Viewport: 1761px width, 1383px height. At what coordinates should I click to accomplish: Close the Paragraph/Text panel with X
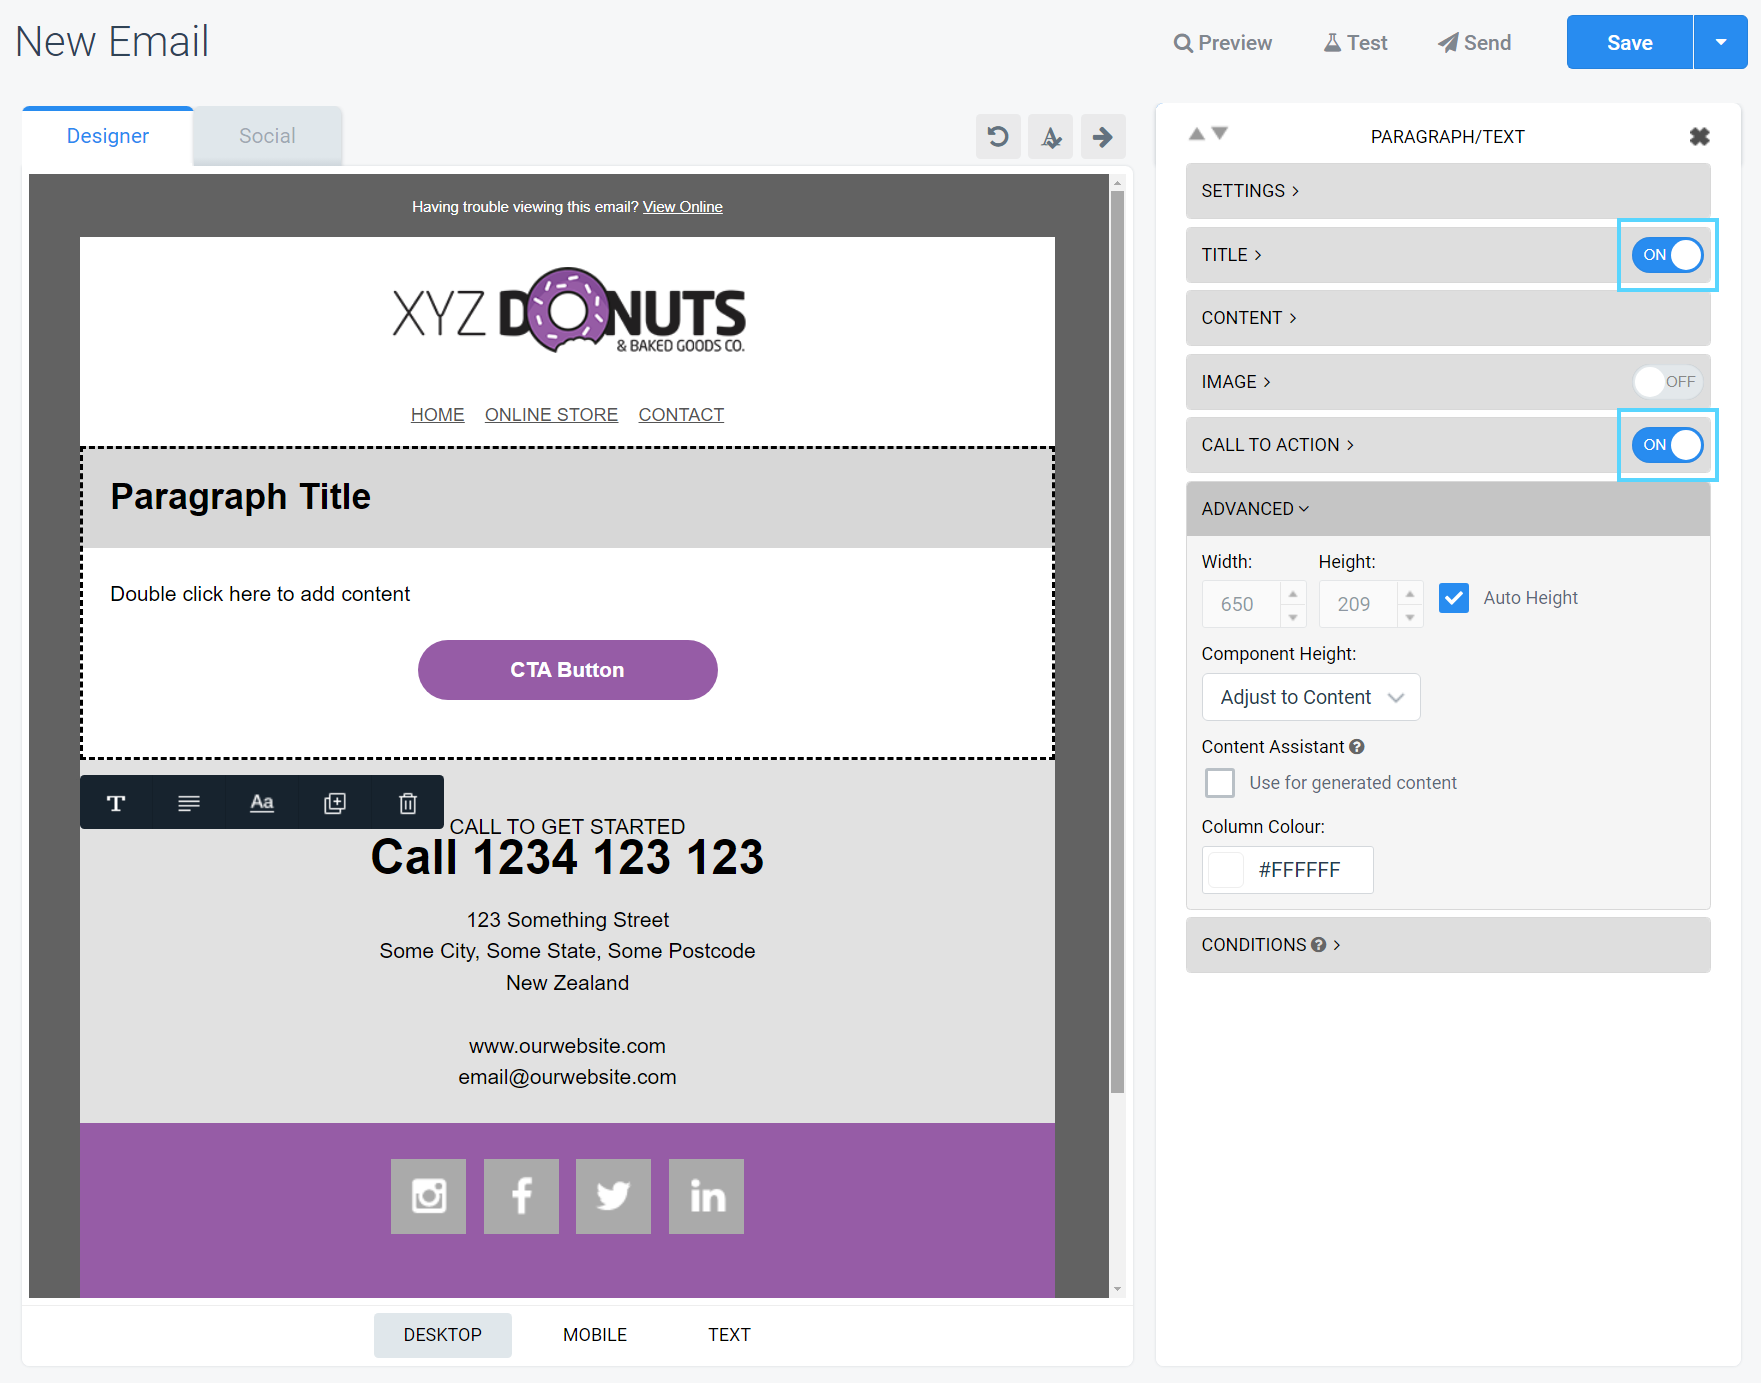[1699, 136]
